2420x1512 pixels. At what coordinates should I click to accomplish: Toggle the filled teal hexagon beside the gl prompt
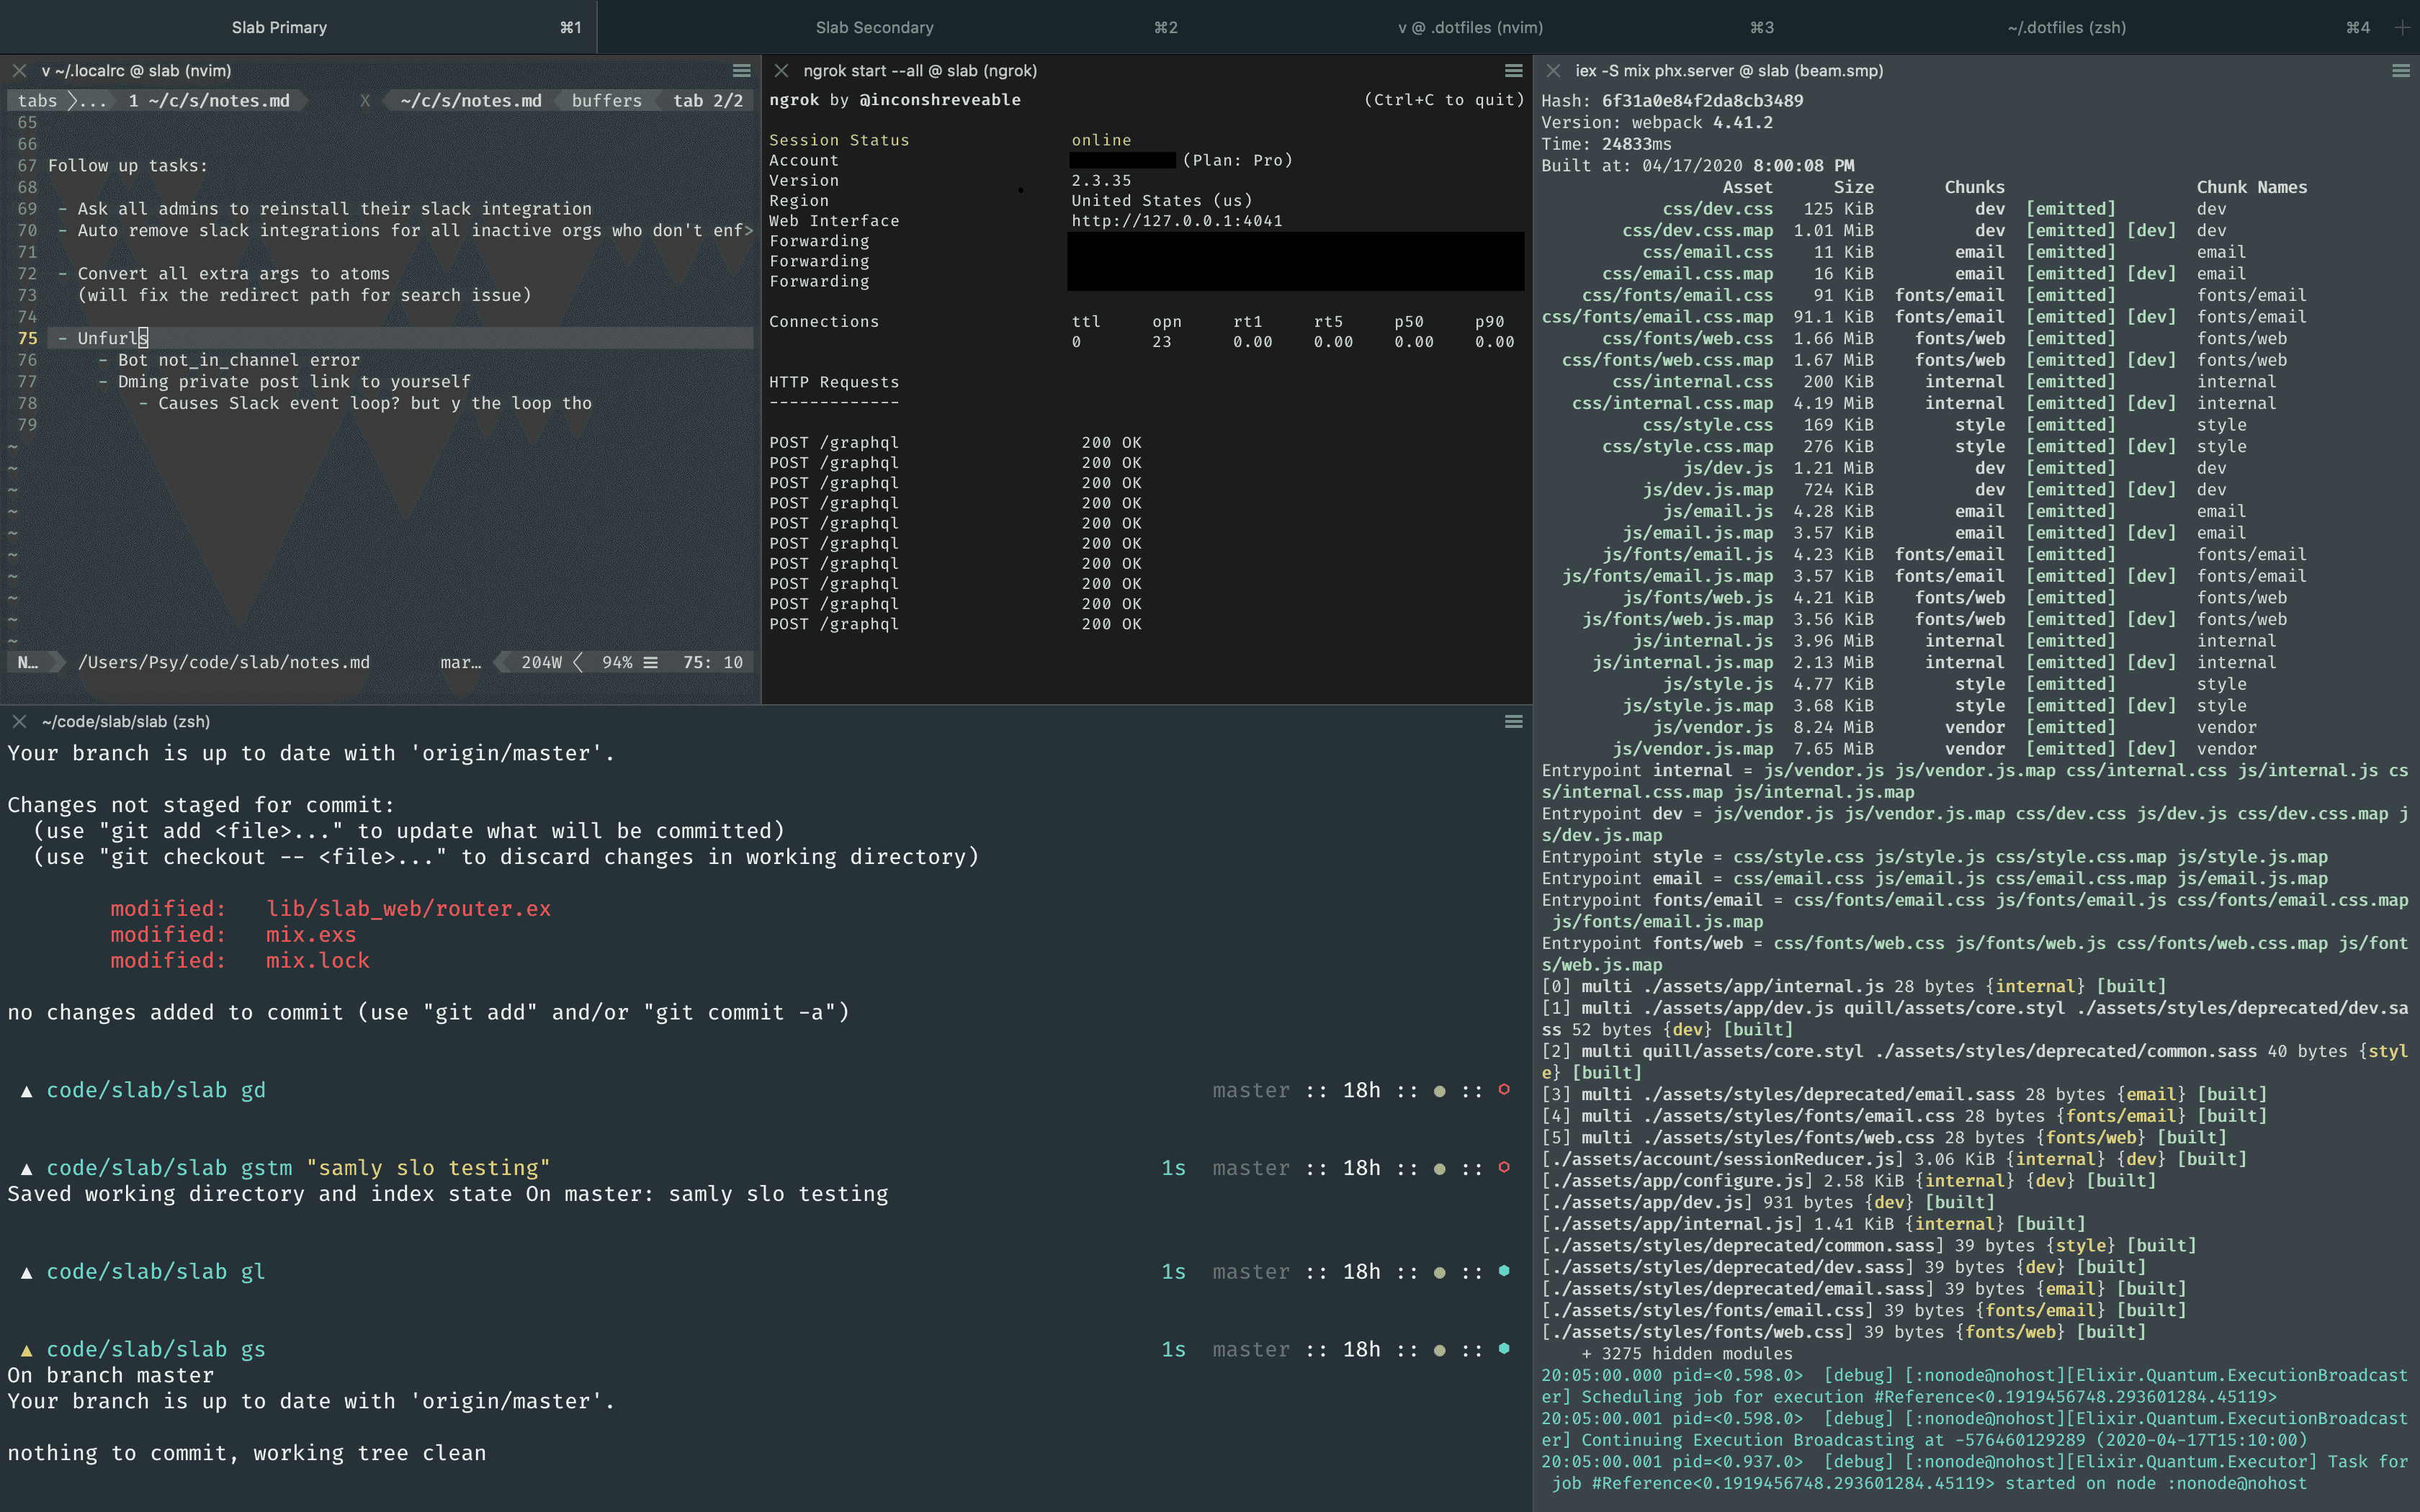[1505, 1271]
